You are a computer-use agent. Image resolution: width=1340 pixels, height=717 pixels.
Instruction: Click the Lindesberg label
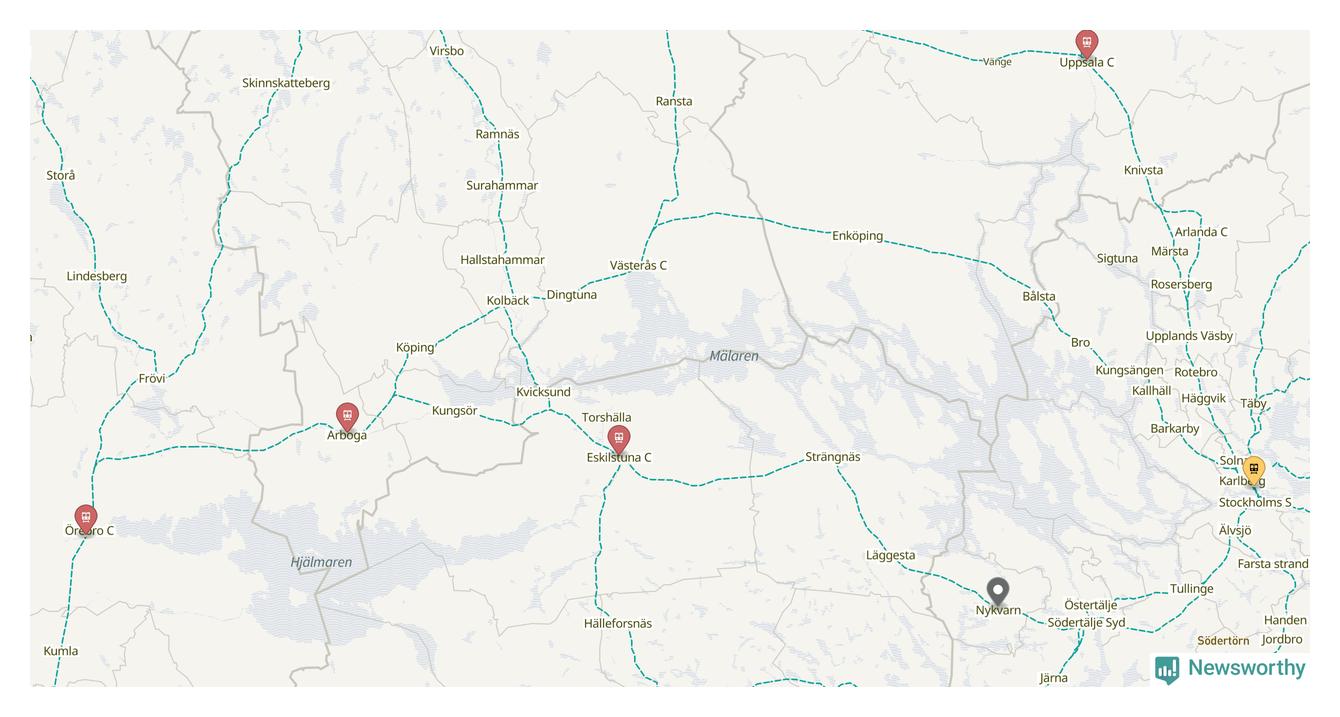click(97, 276)
